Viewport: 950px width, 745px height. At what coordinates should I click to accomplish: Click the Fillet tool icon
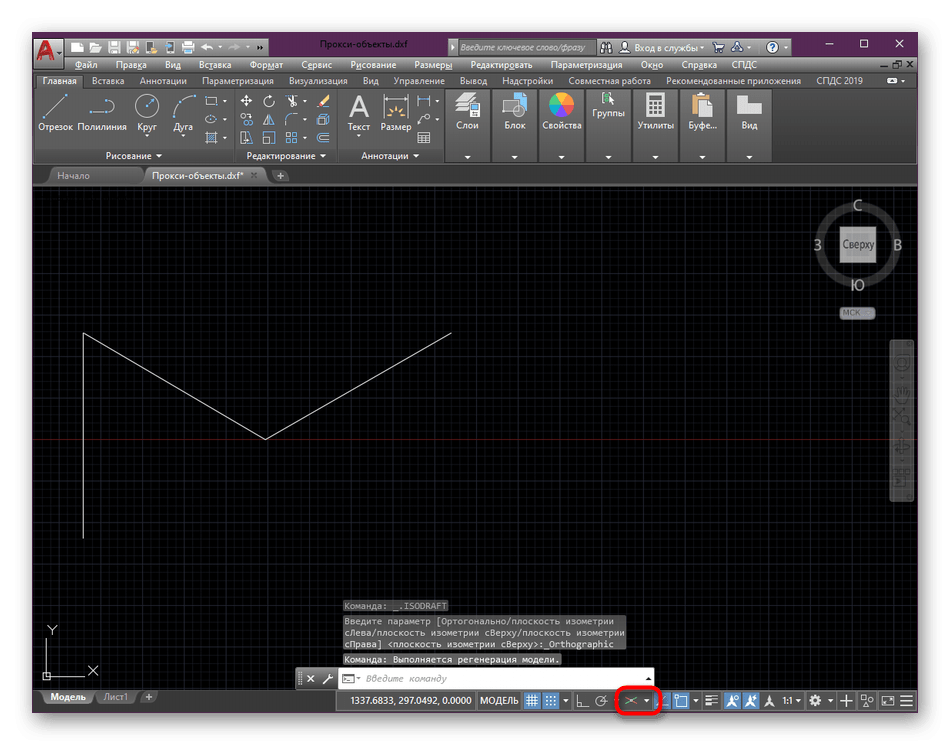pyautogui.click(x=292, y=119)
